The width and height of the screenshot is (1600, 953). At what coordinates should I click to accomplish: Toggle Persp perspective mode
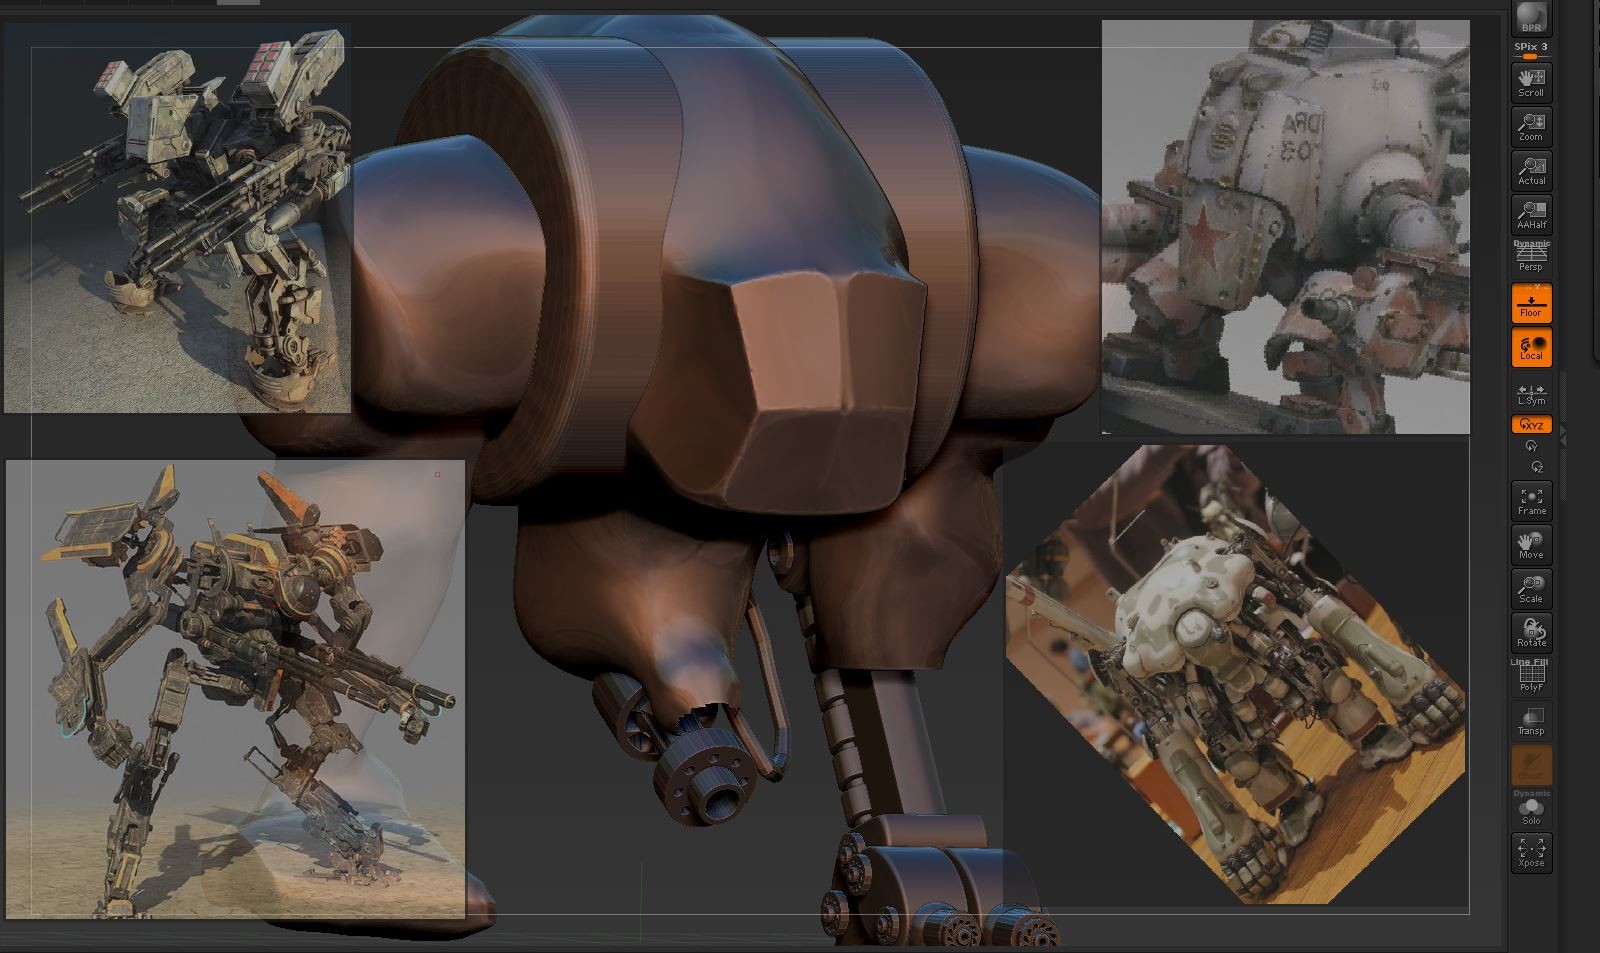(1530, 260)
